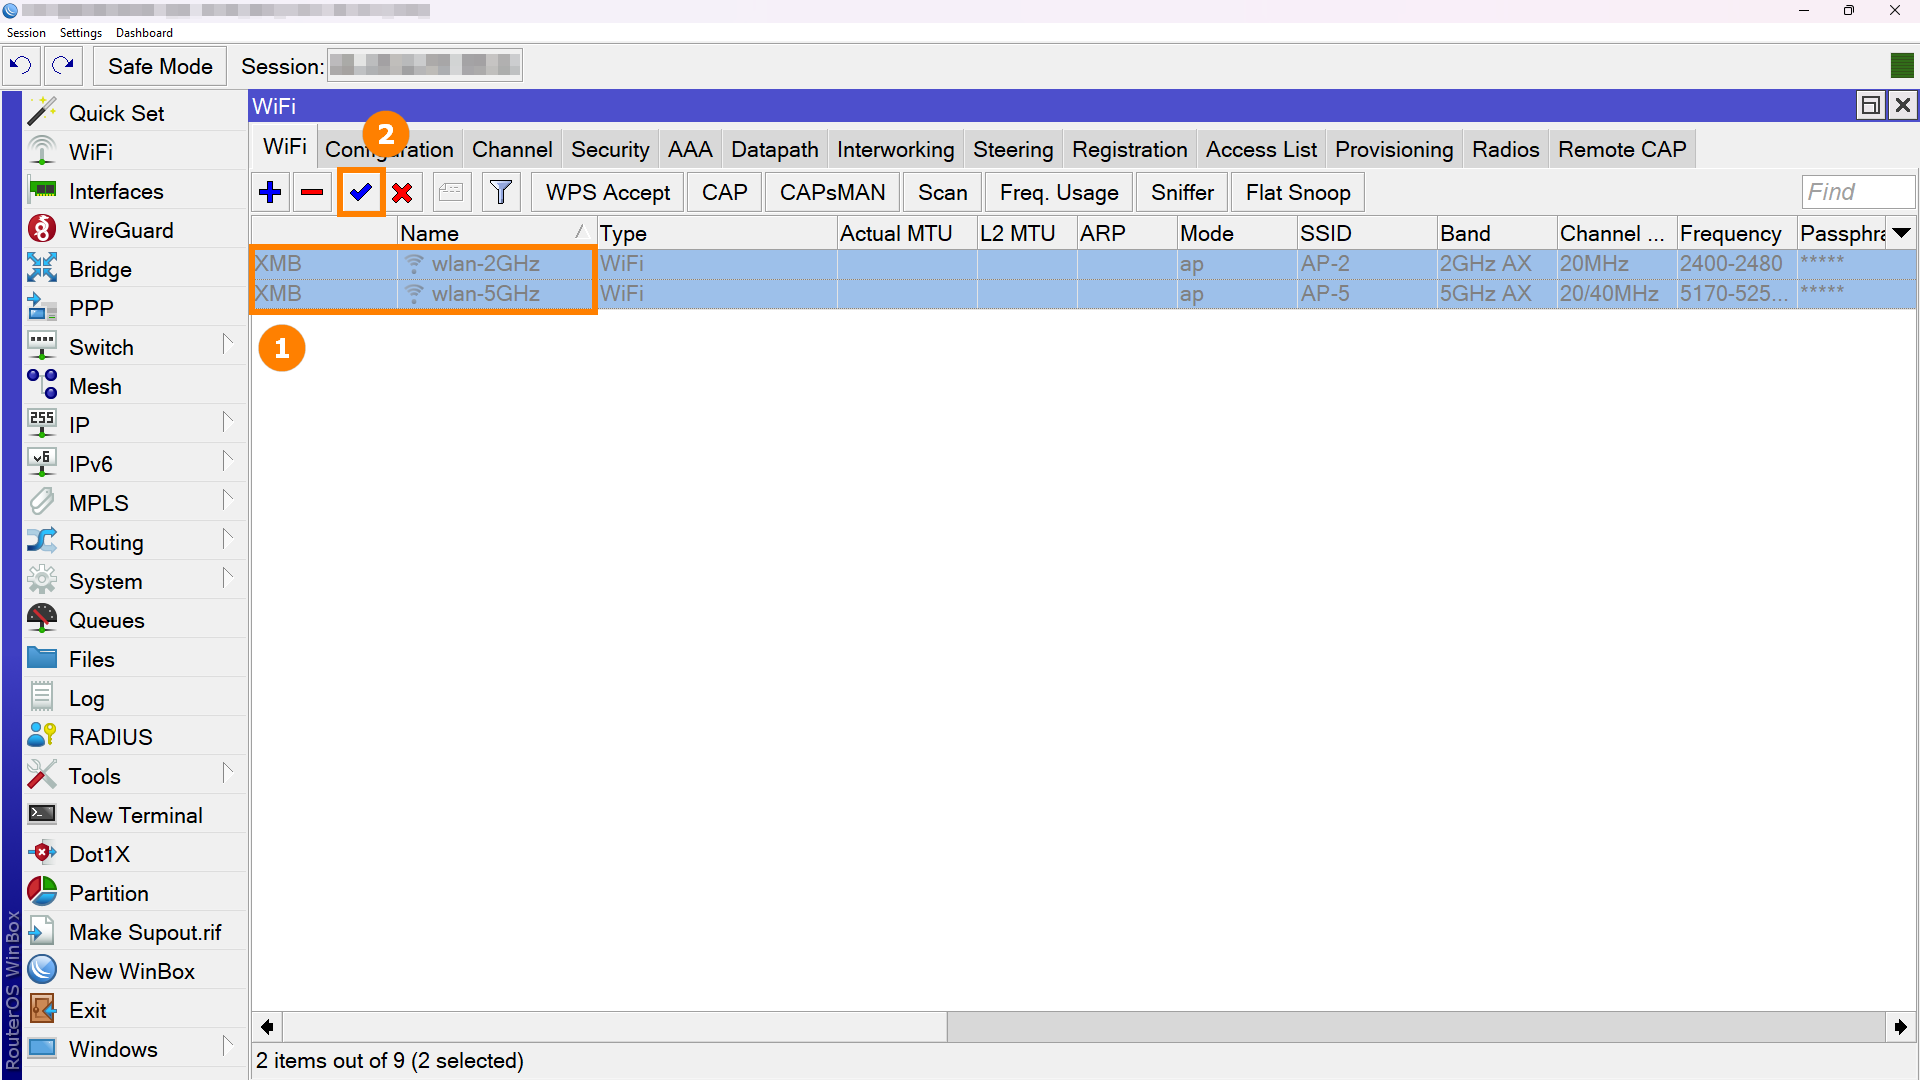Disable selected interfaces with red X
This screenshot has height=1080, width=1920.
[402, 192]
